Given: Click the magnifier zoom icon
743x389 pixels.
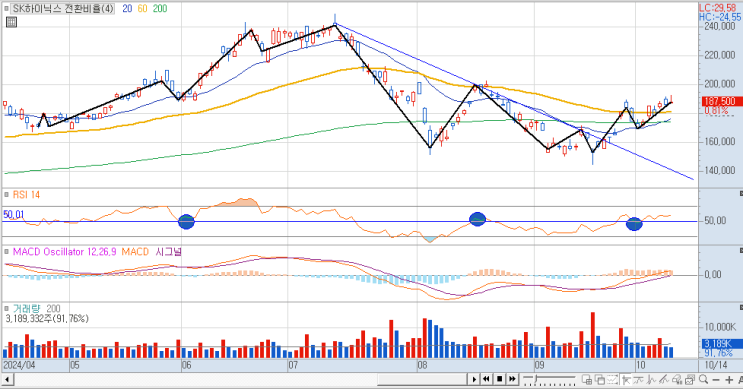Looking at the screenshot, I should coord(704,379).
